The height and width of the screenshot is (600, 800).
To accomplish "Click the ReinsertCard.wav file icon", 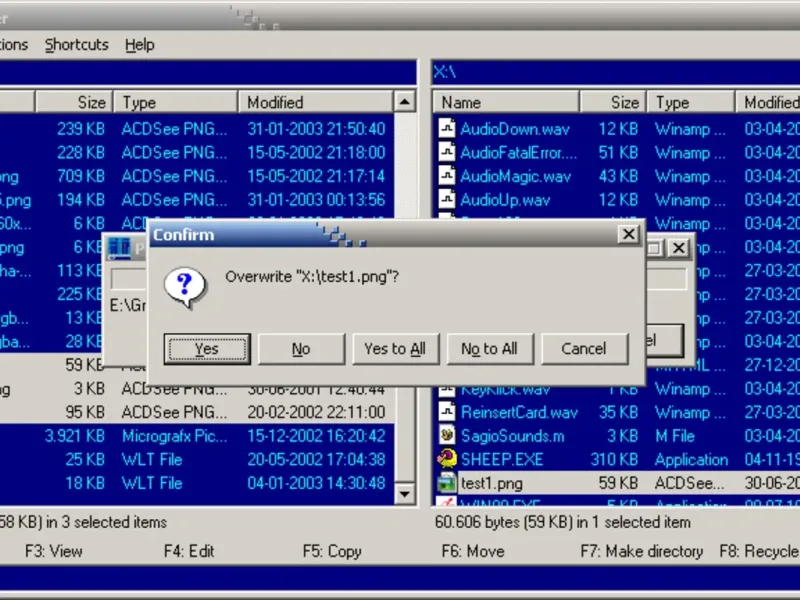I will tap(446, 412).
